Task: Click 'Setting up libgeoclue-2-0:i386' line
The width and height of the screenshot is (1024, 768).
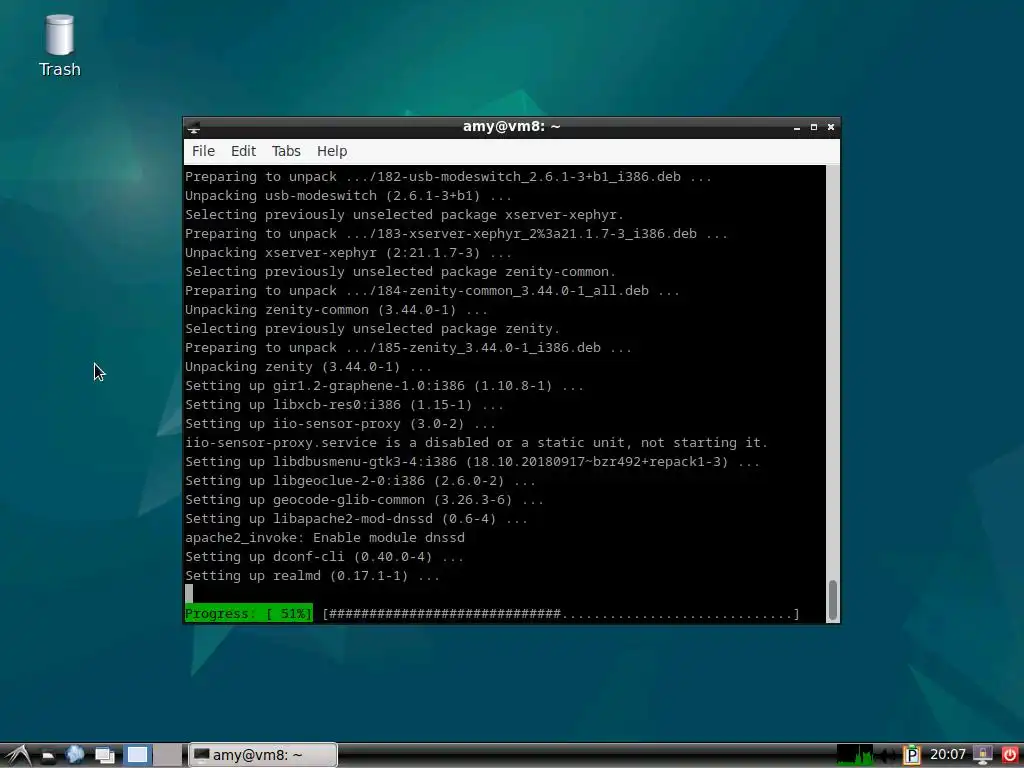Action: [360, 481]
